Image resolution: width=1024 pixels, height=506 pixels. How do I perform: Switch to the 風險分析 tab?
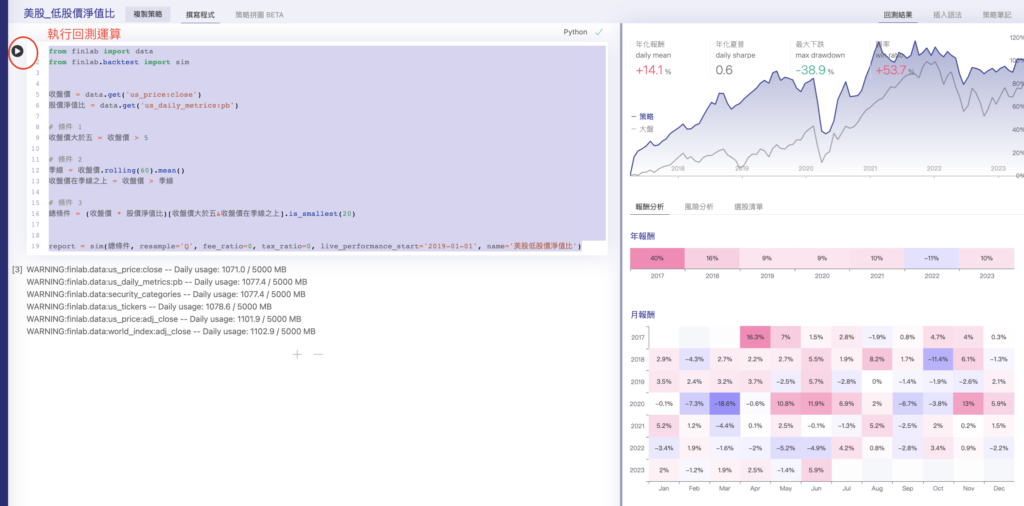coord(699,206)
